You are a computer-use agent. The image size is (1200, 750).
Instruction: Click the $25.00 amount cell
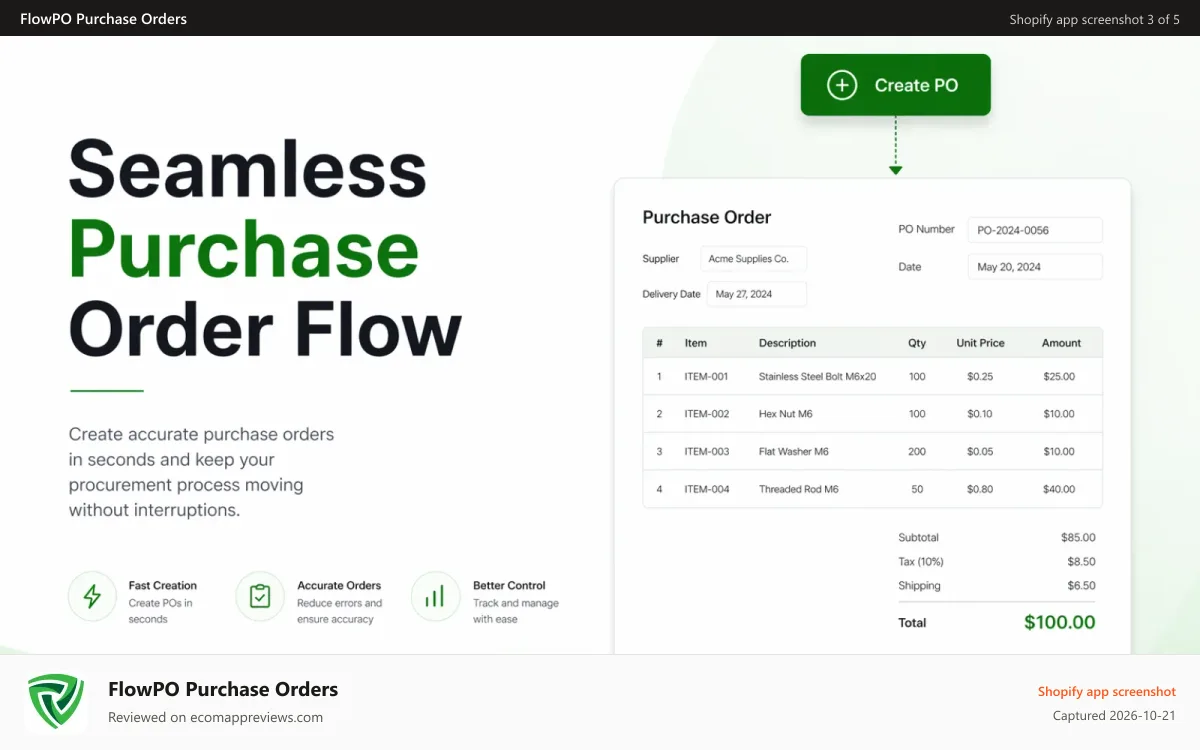1059,377
